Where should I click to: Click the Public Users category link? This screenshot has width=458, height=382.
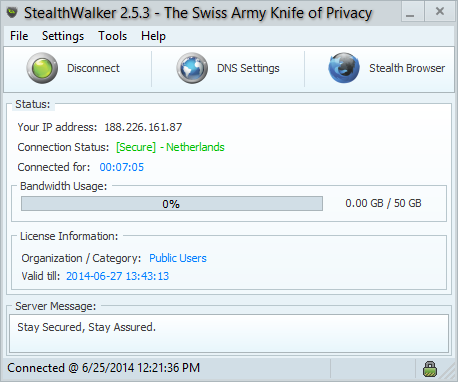178,258
